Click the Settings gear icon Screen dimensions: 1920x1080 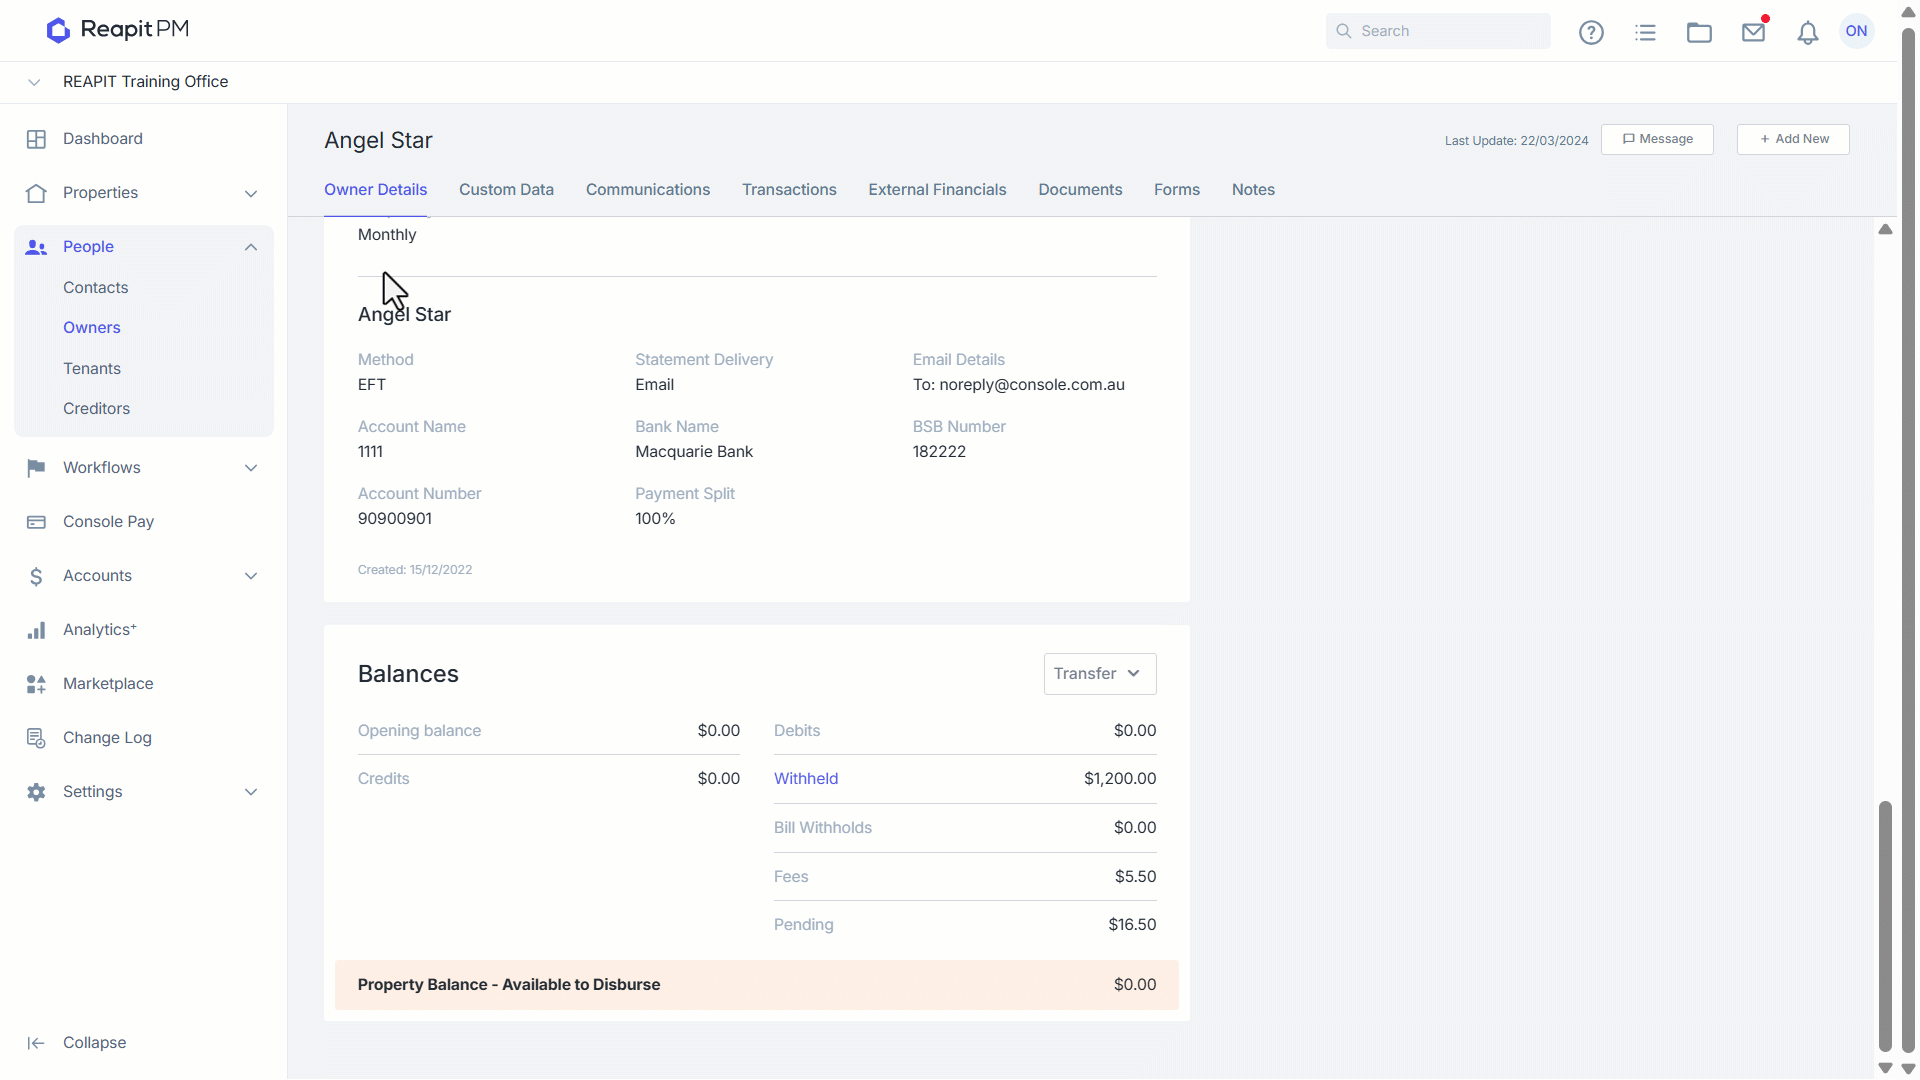(x=36, y=792)
